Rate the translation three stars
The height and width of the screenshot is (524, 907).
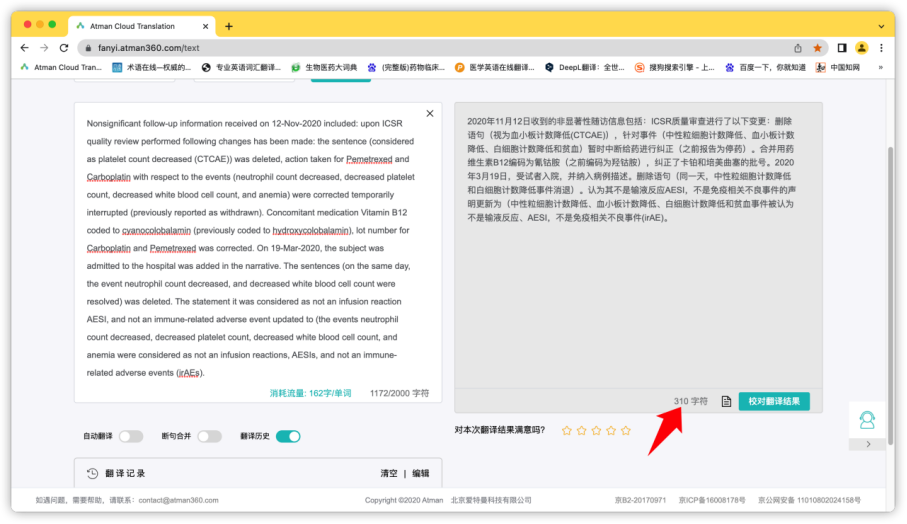pyautogui.click(x=596, y=430)
